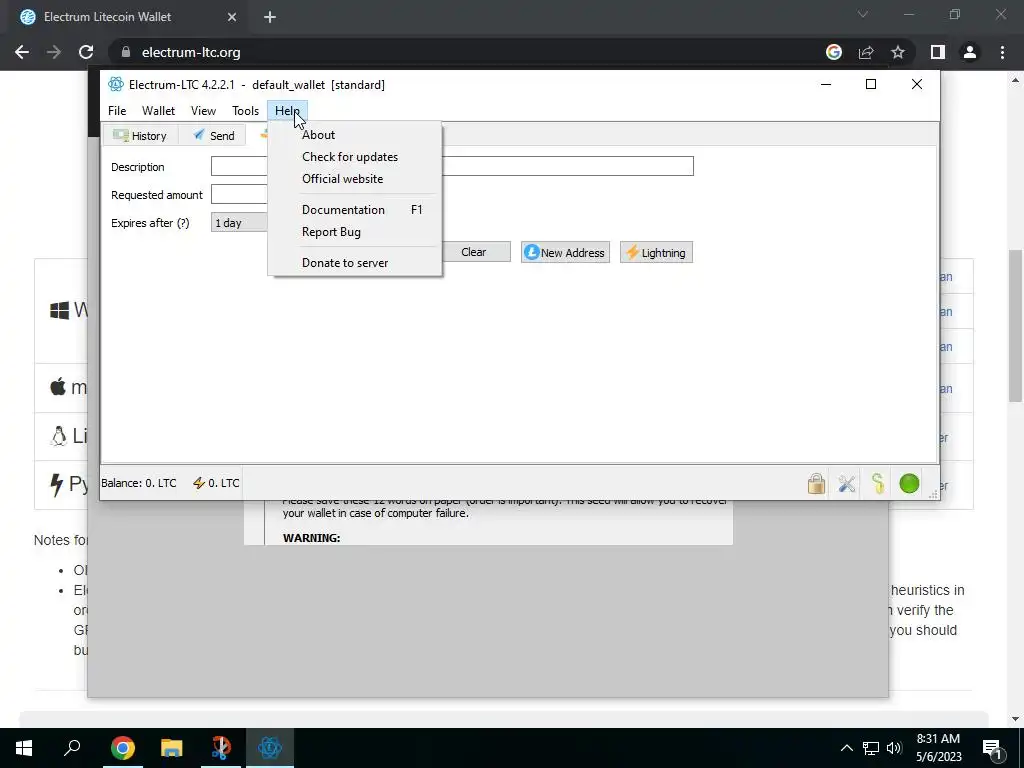Click Chrome's back arrow
Image resolution: width=1024 pixels, height=768 pixels.
pos(22,52)
